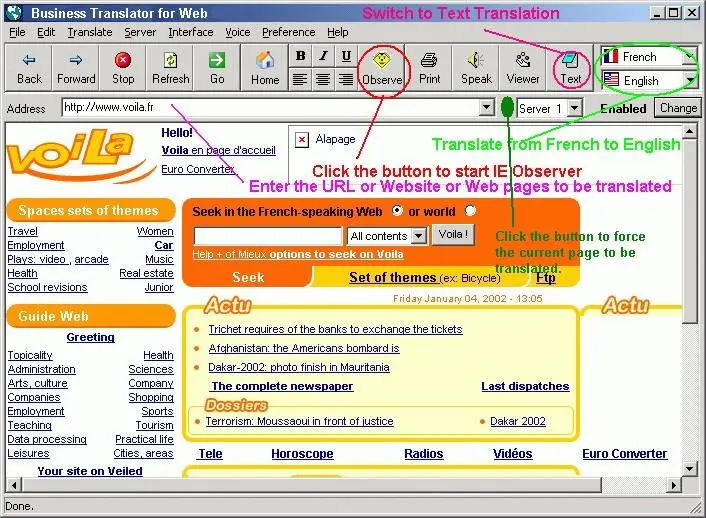Click the scroll down arrow
This screenshot has width=706, height=518.
[689, 469]
